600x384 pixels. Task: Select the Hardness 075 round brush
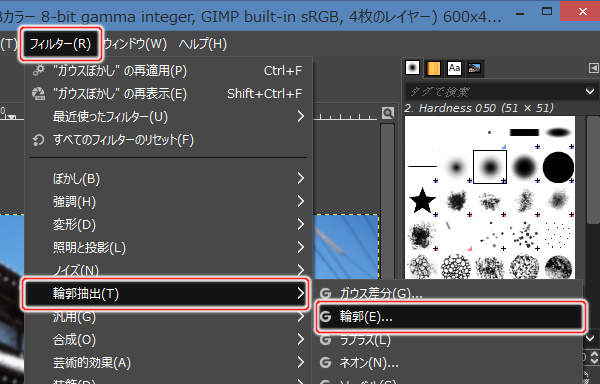pos(524,167)
